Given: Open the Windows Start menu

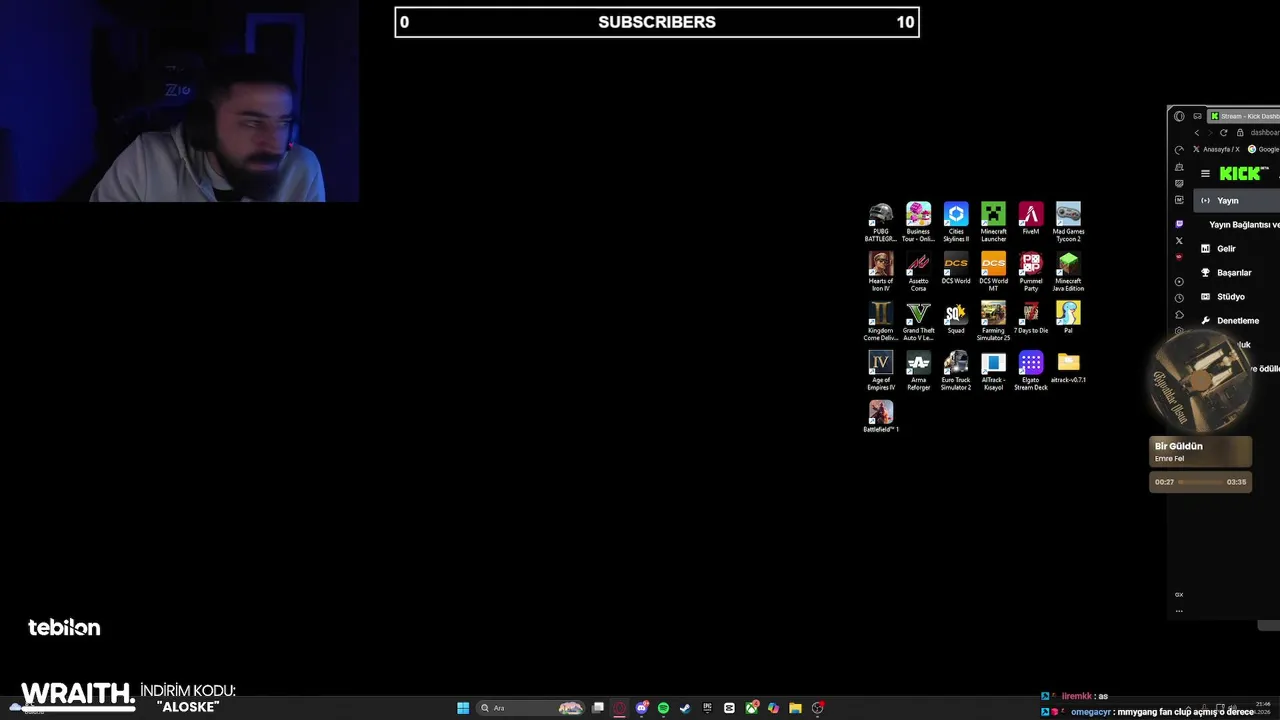Looking at the screenshot, I should 463,708.
